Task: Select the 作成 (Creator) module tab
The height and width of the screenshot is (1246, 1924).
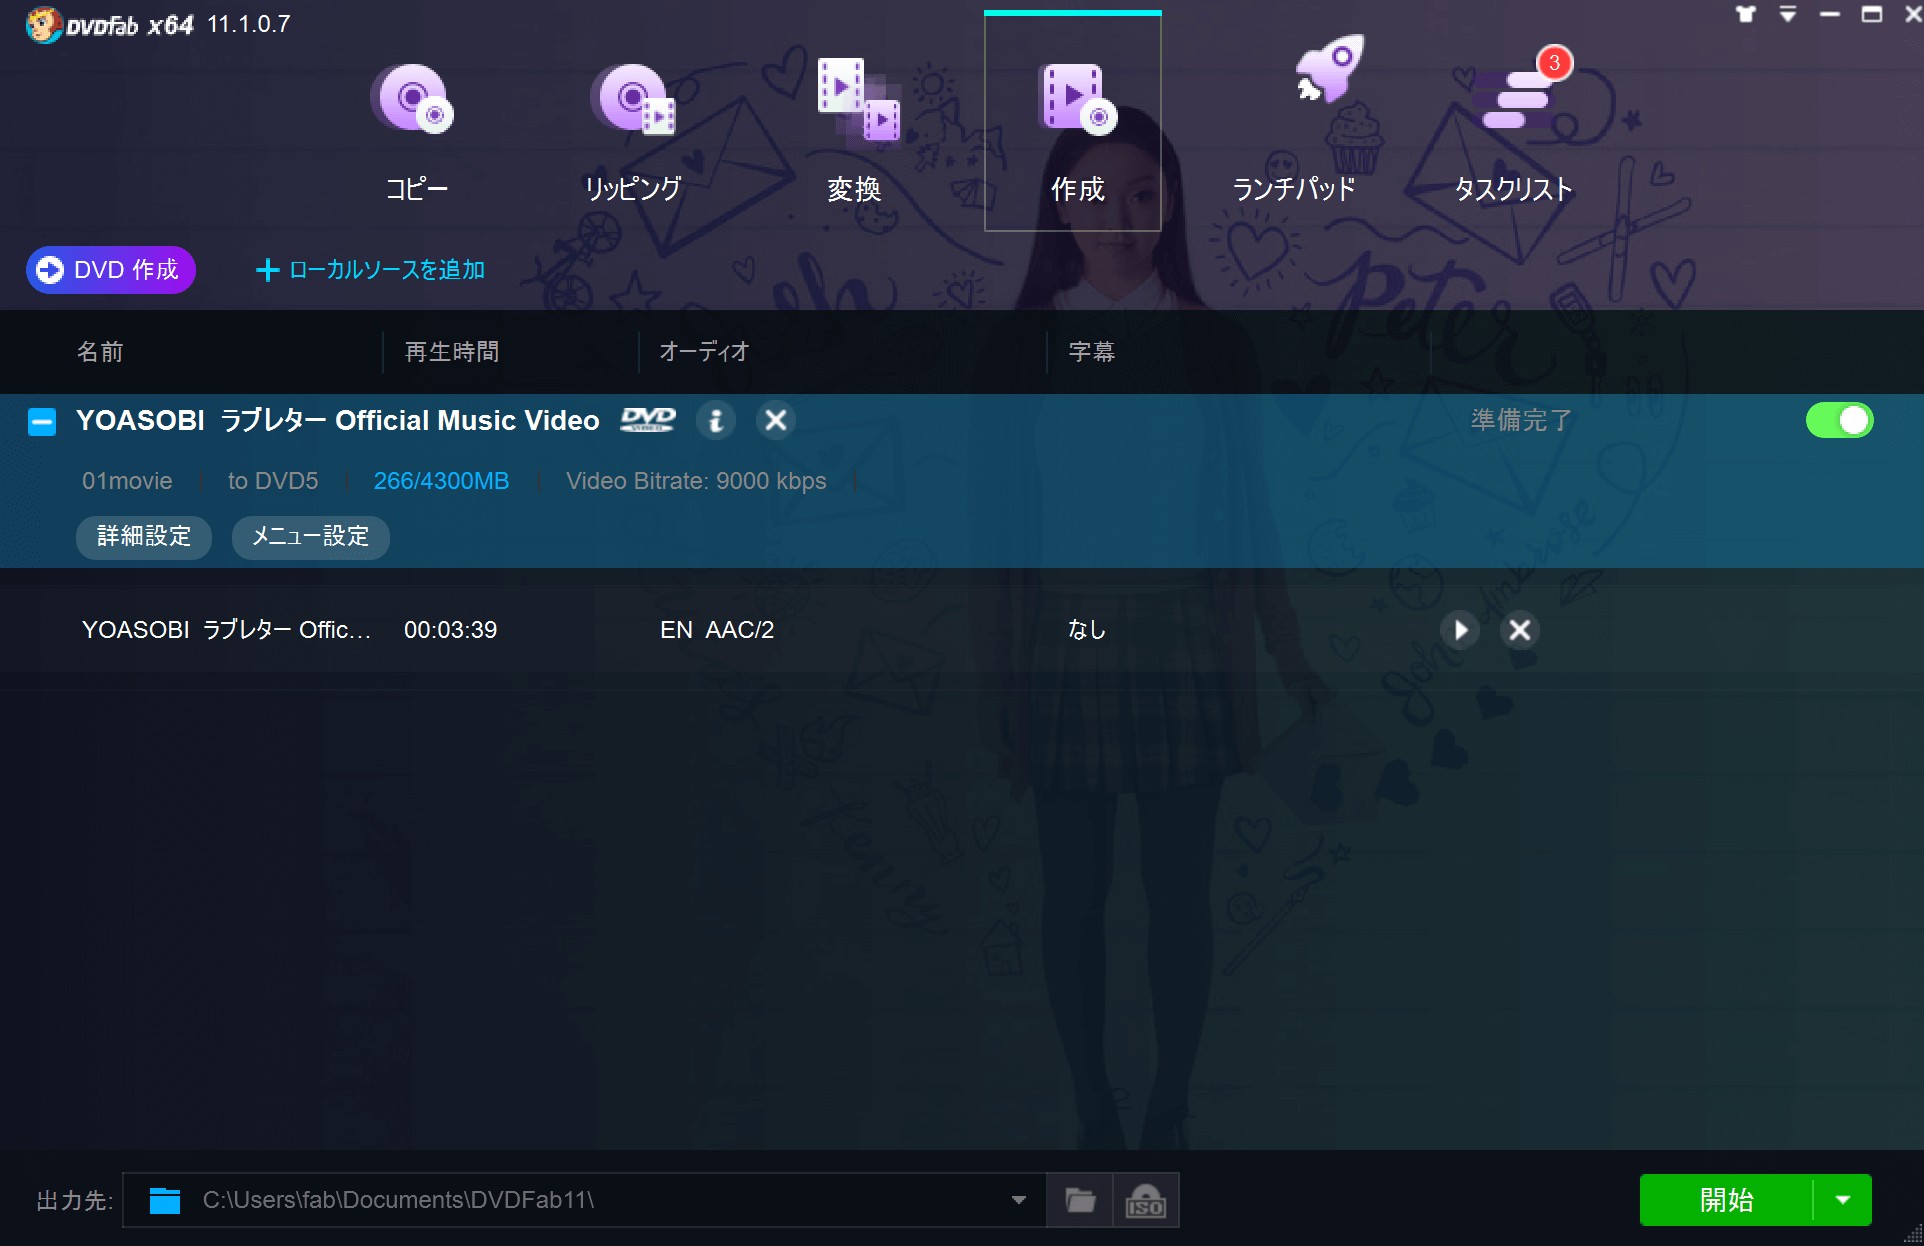Action: [1073, 122]
